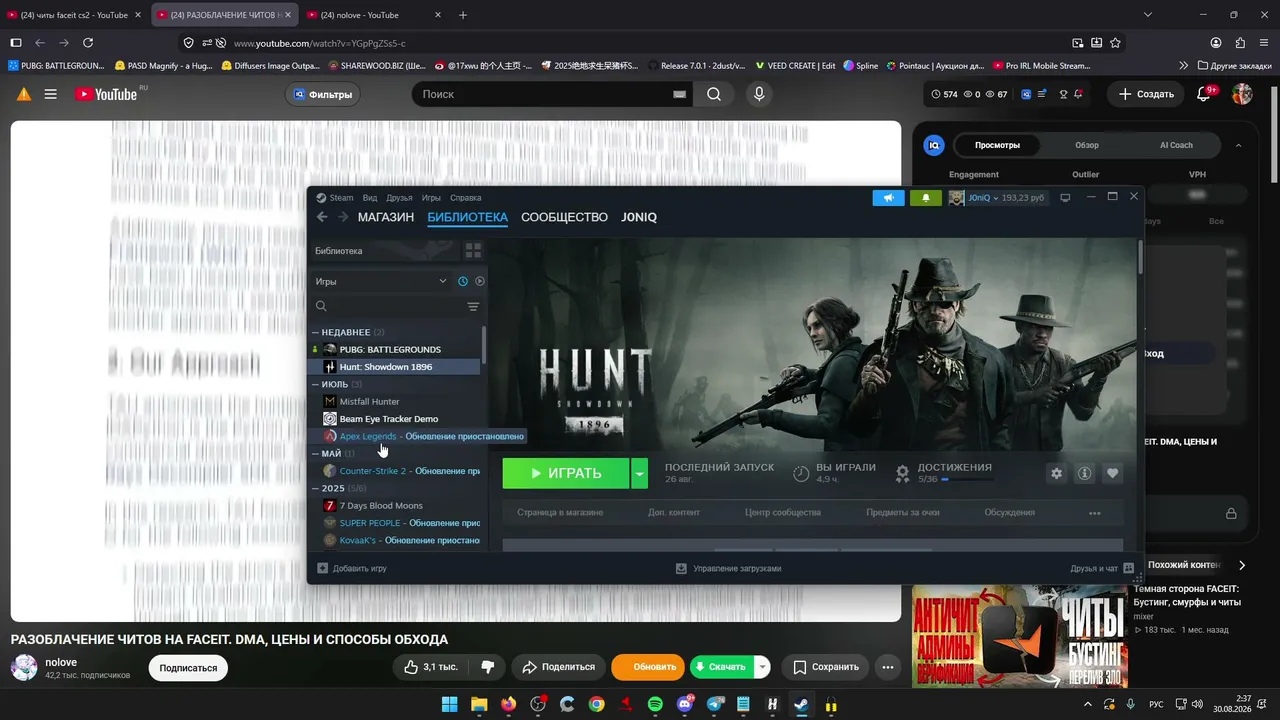Screen dimensions: 1280x720
Task: Show Hunt: Showdown game info
Action: (1084, 473)
